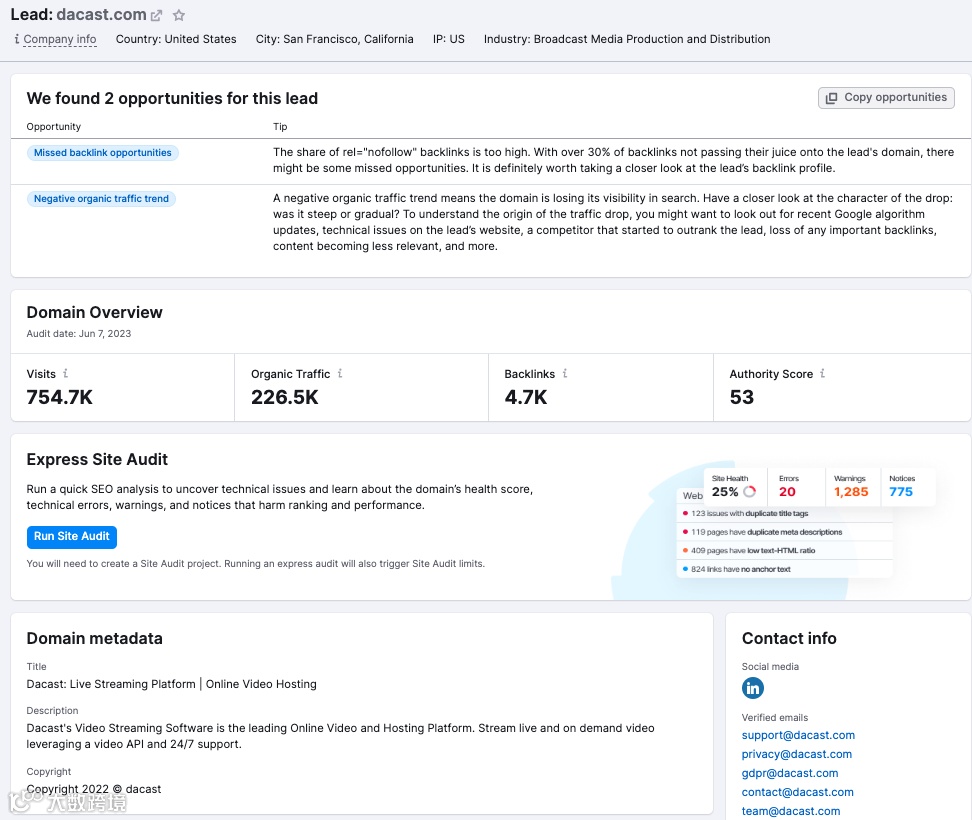Screen dimensions: 972x820
Task: Click the Company info 'i' icon
Action: tap(17, 39)
